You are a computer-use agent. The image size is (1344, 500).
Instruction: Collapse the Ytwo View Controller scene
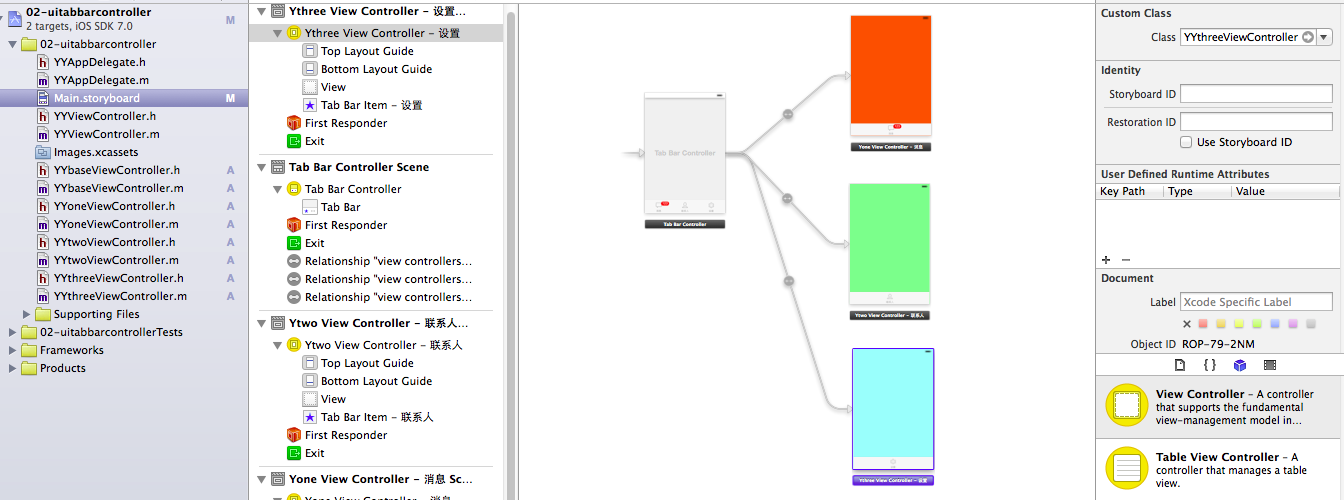tap(263, 323)
